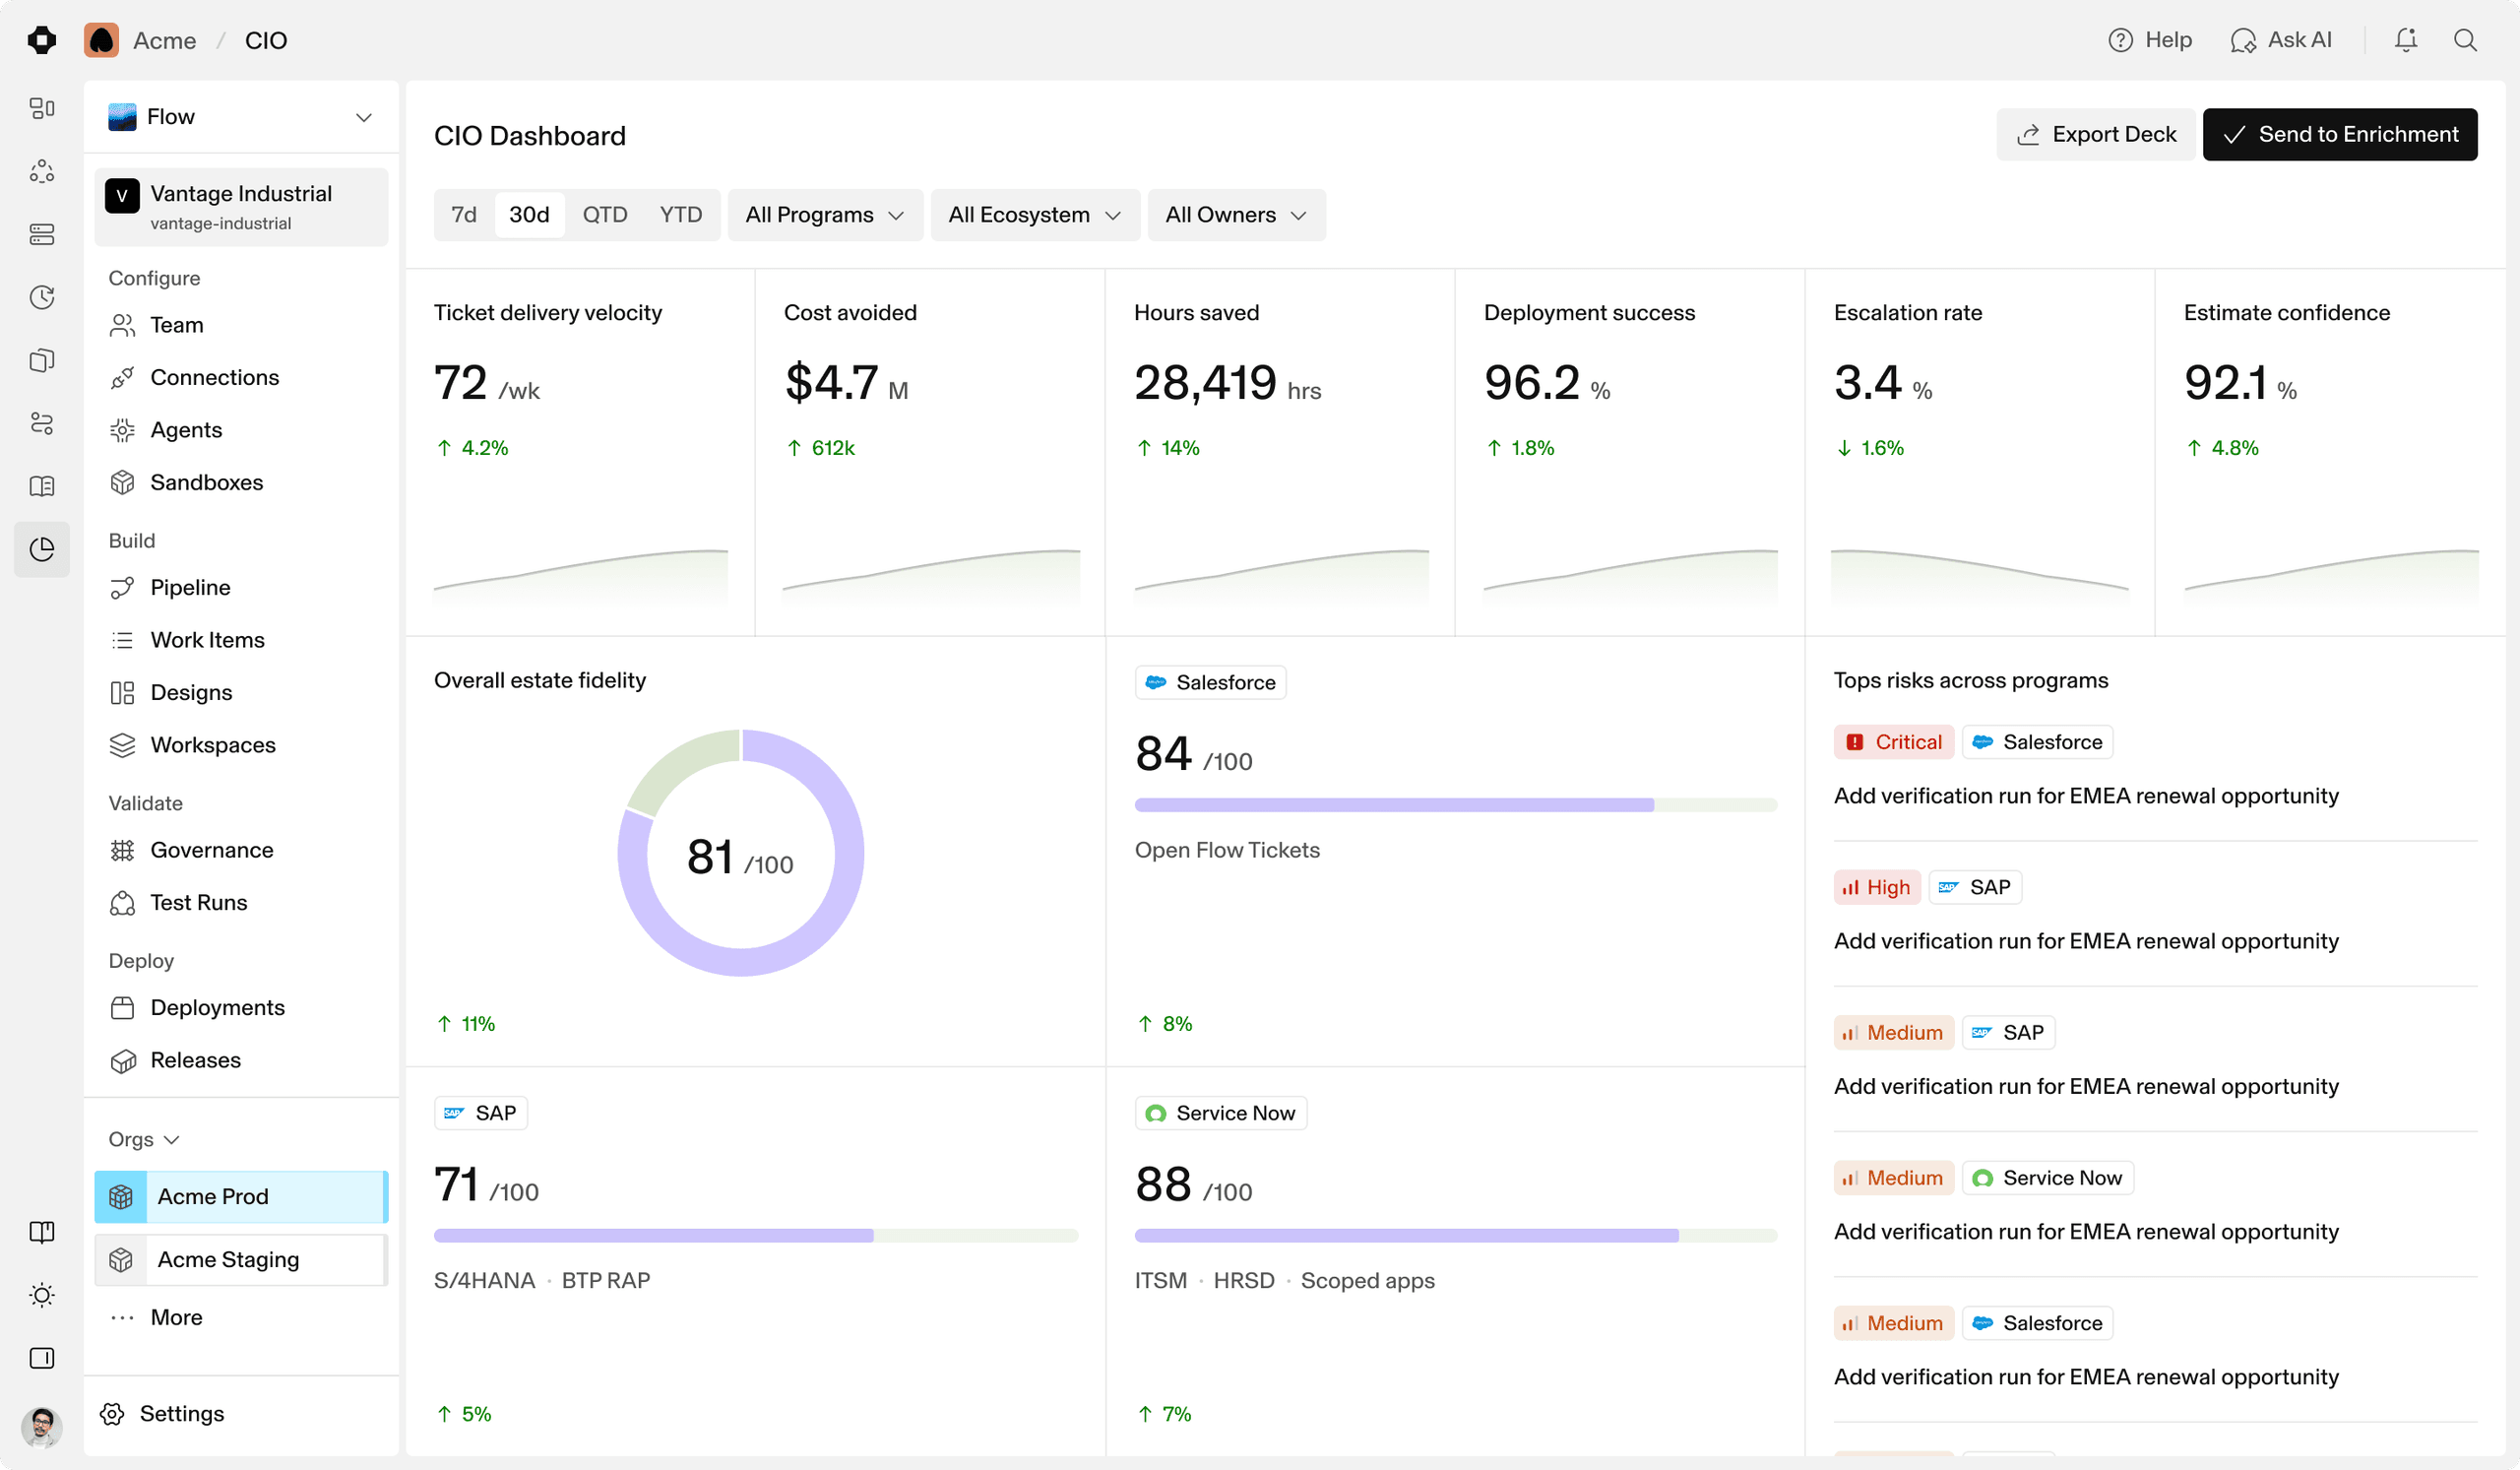This screenshot has width=2520, height=1470.
Task: Click the search magnifier icon
Action: 2465,40
